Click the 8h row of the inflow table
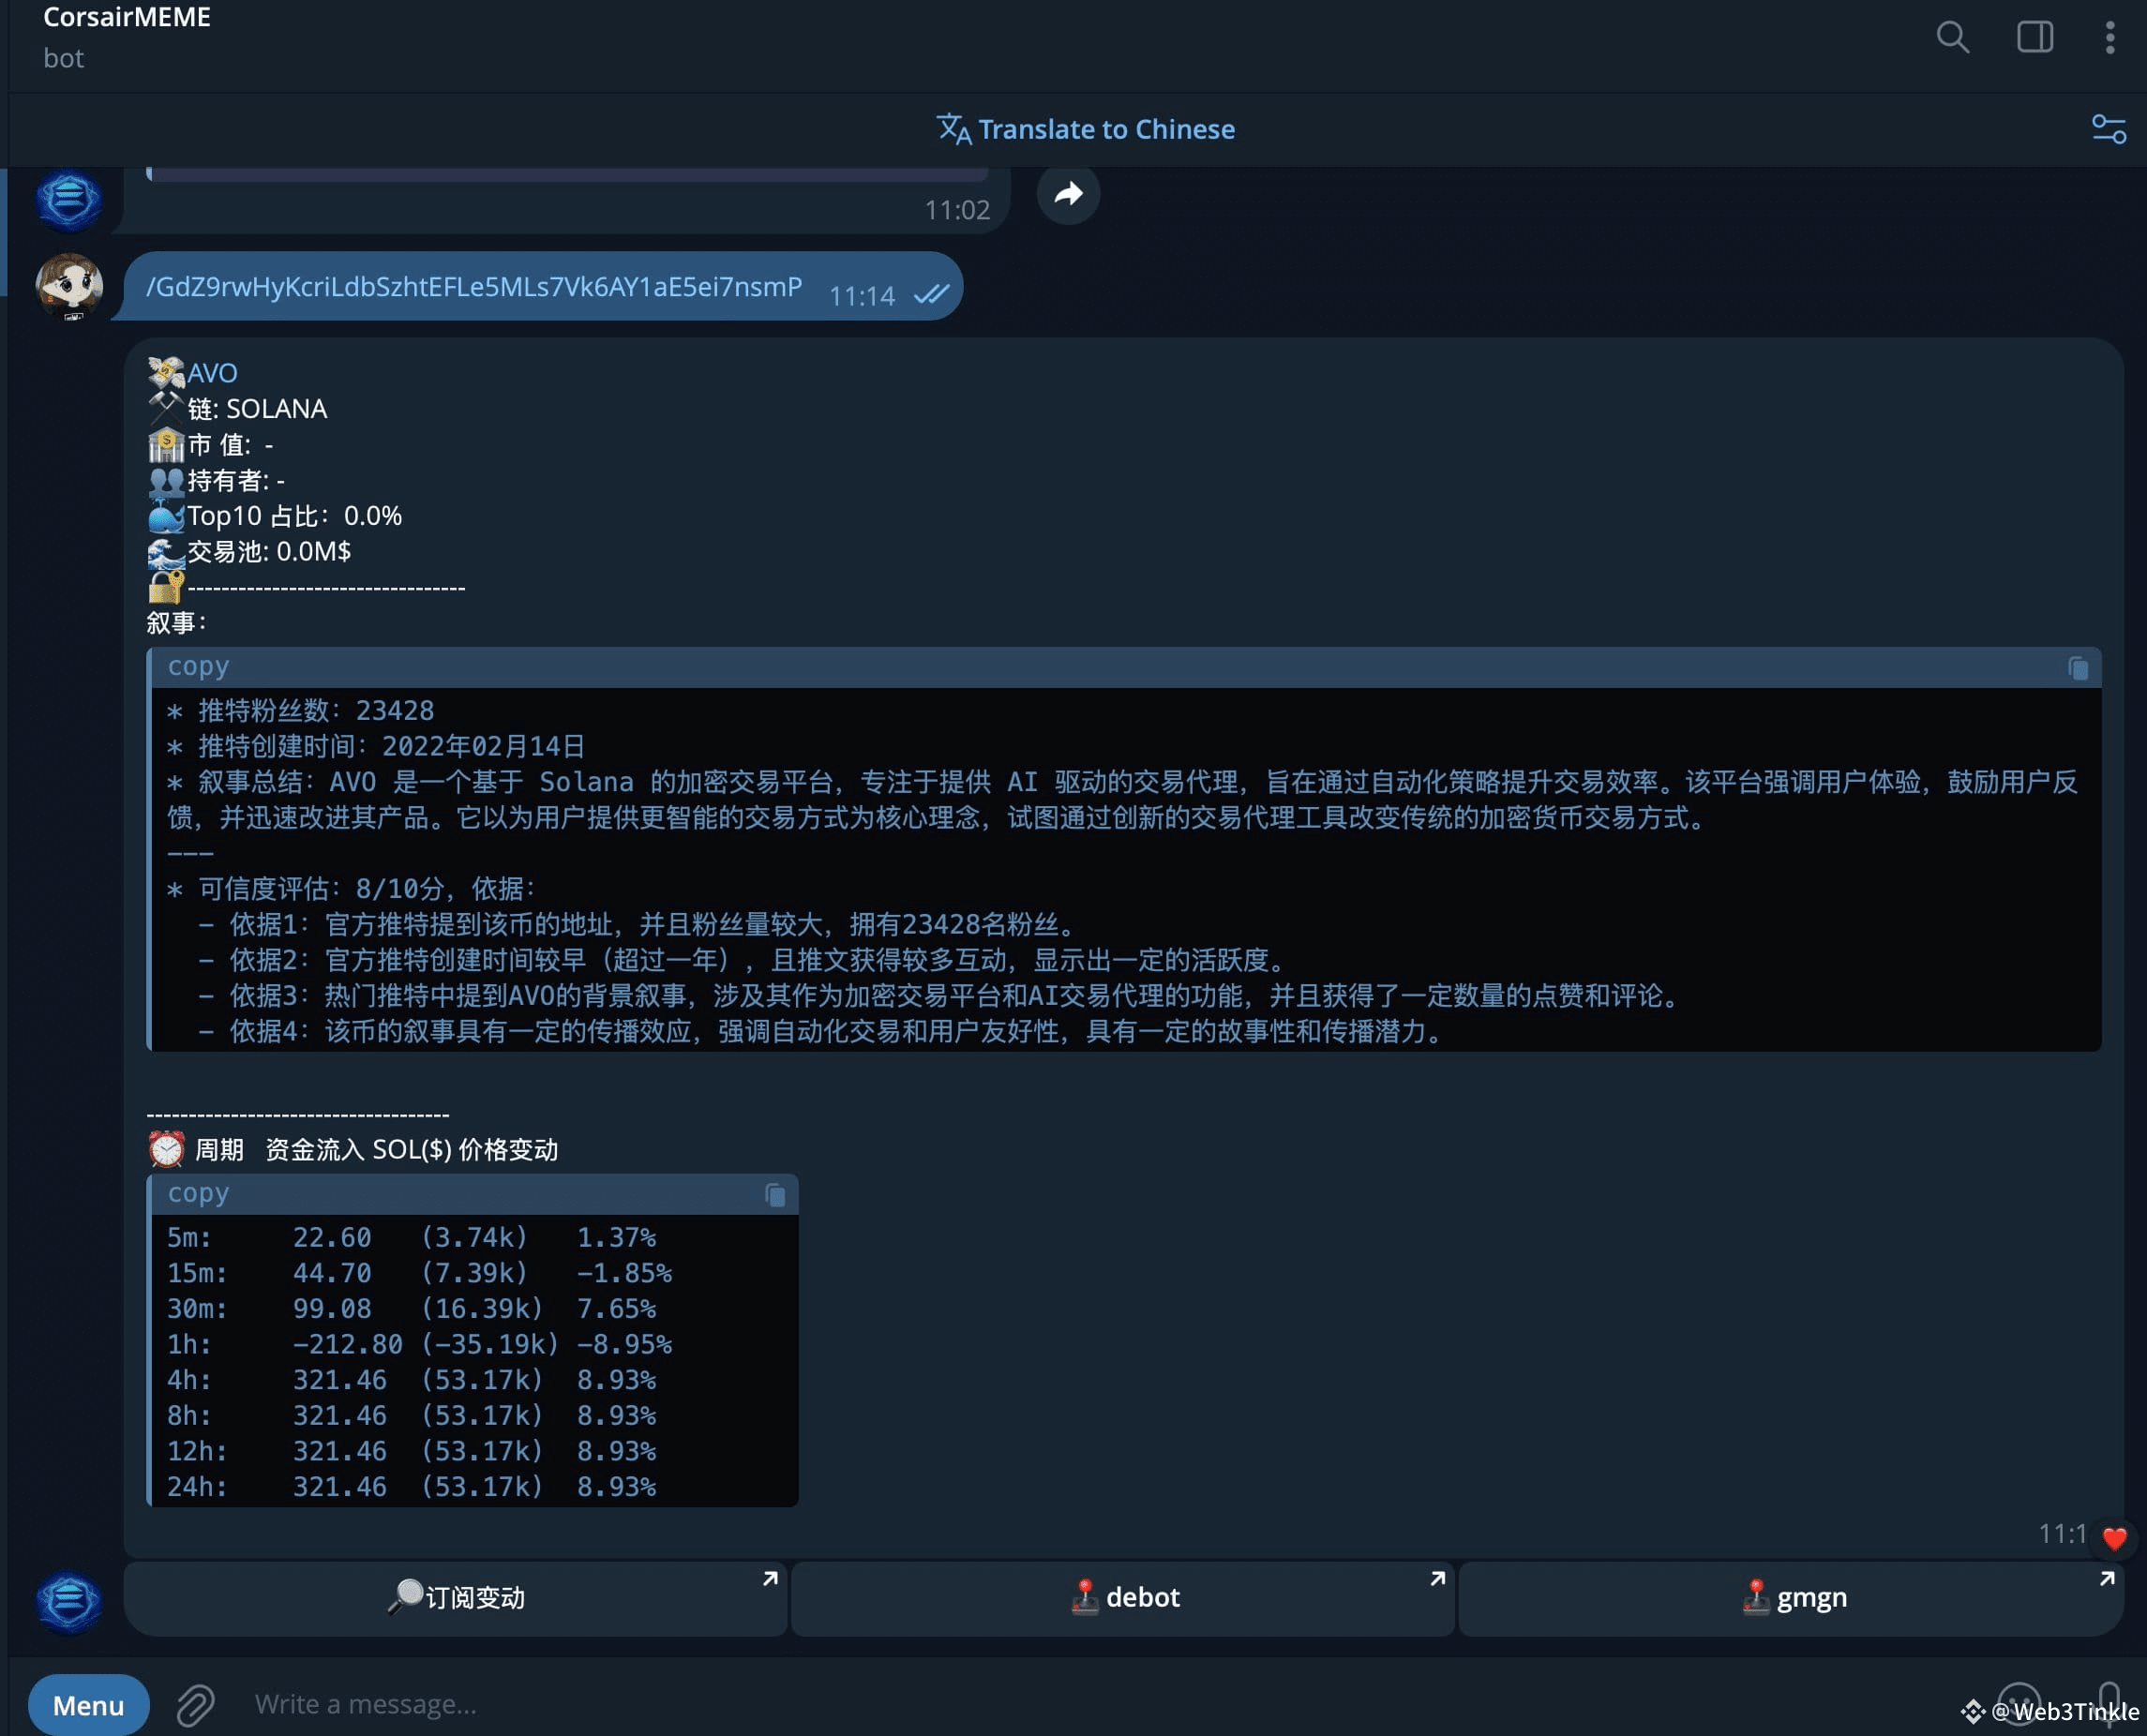The image size is (2147, 1736). (x=412, y=1417)
